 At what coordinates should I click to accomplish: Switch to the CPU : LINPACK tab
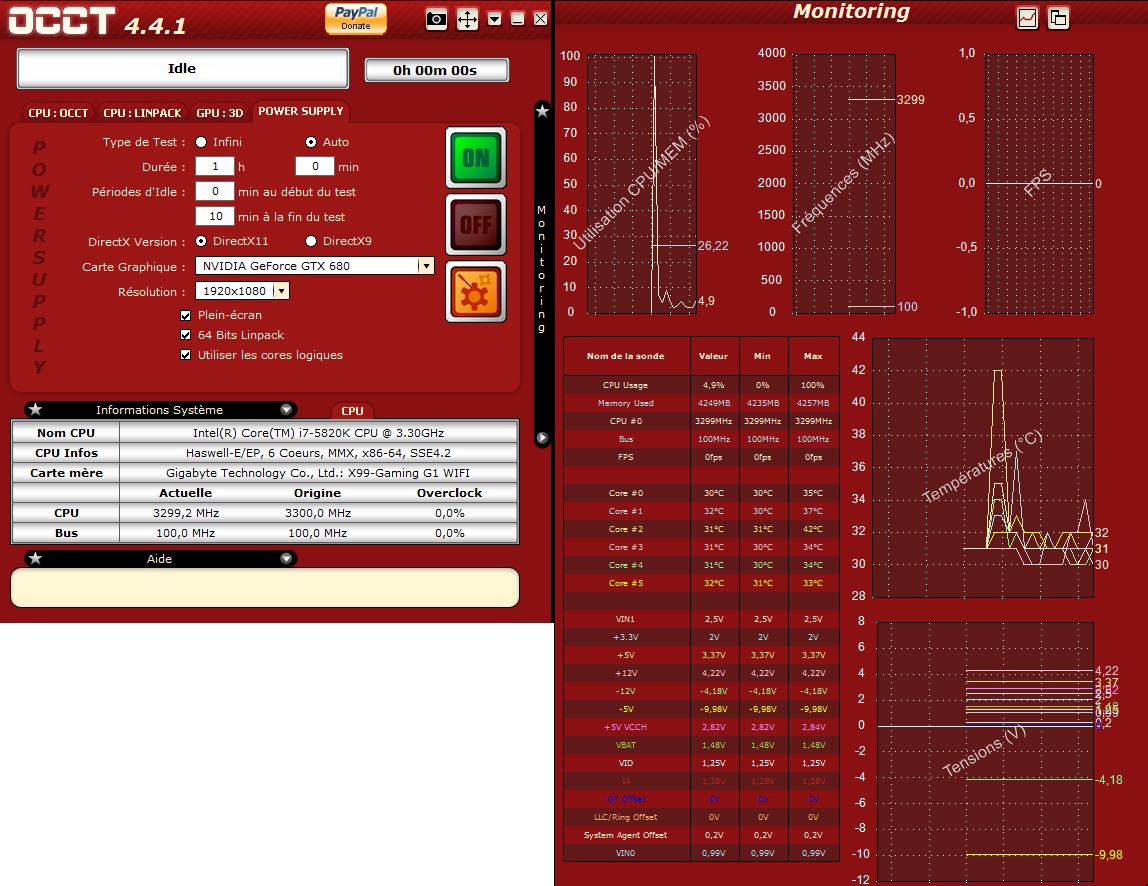142,113
